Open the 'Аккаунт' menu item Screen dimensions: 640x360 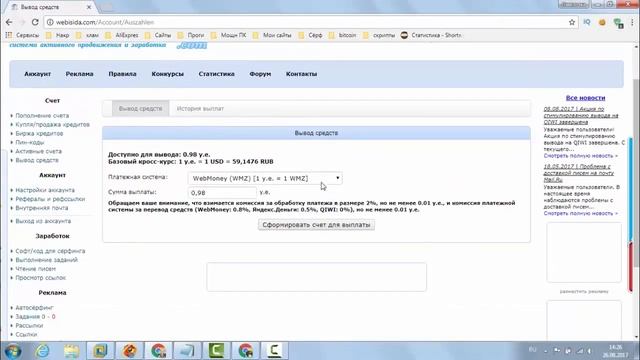point(38,74)
